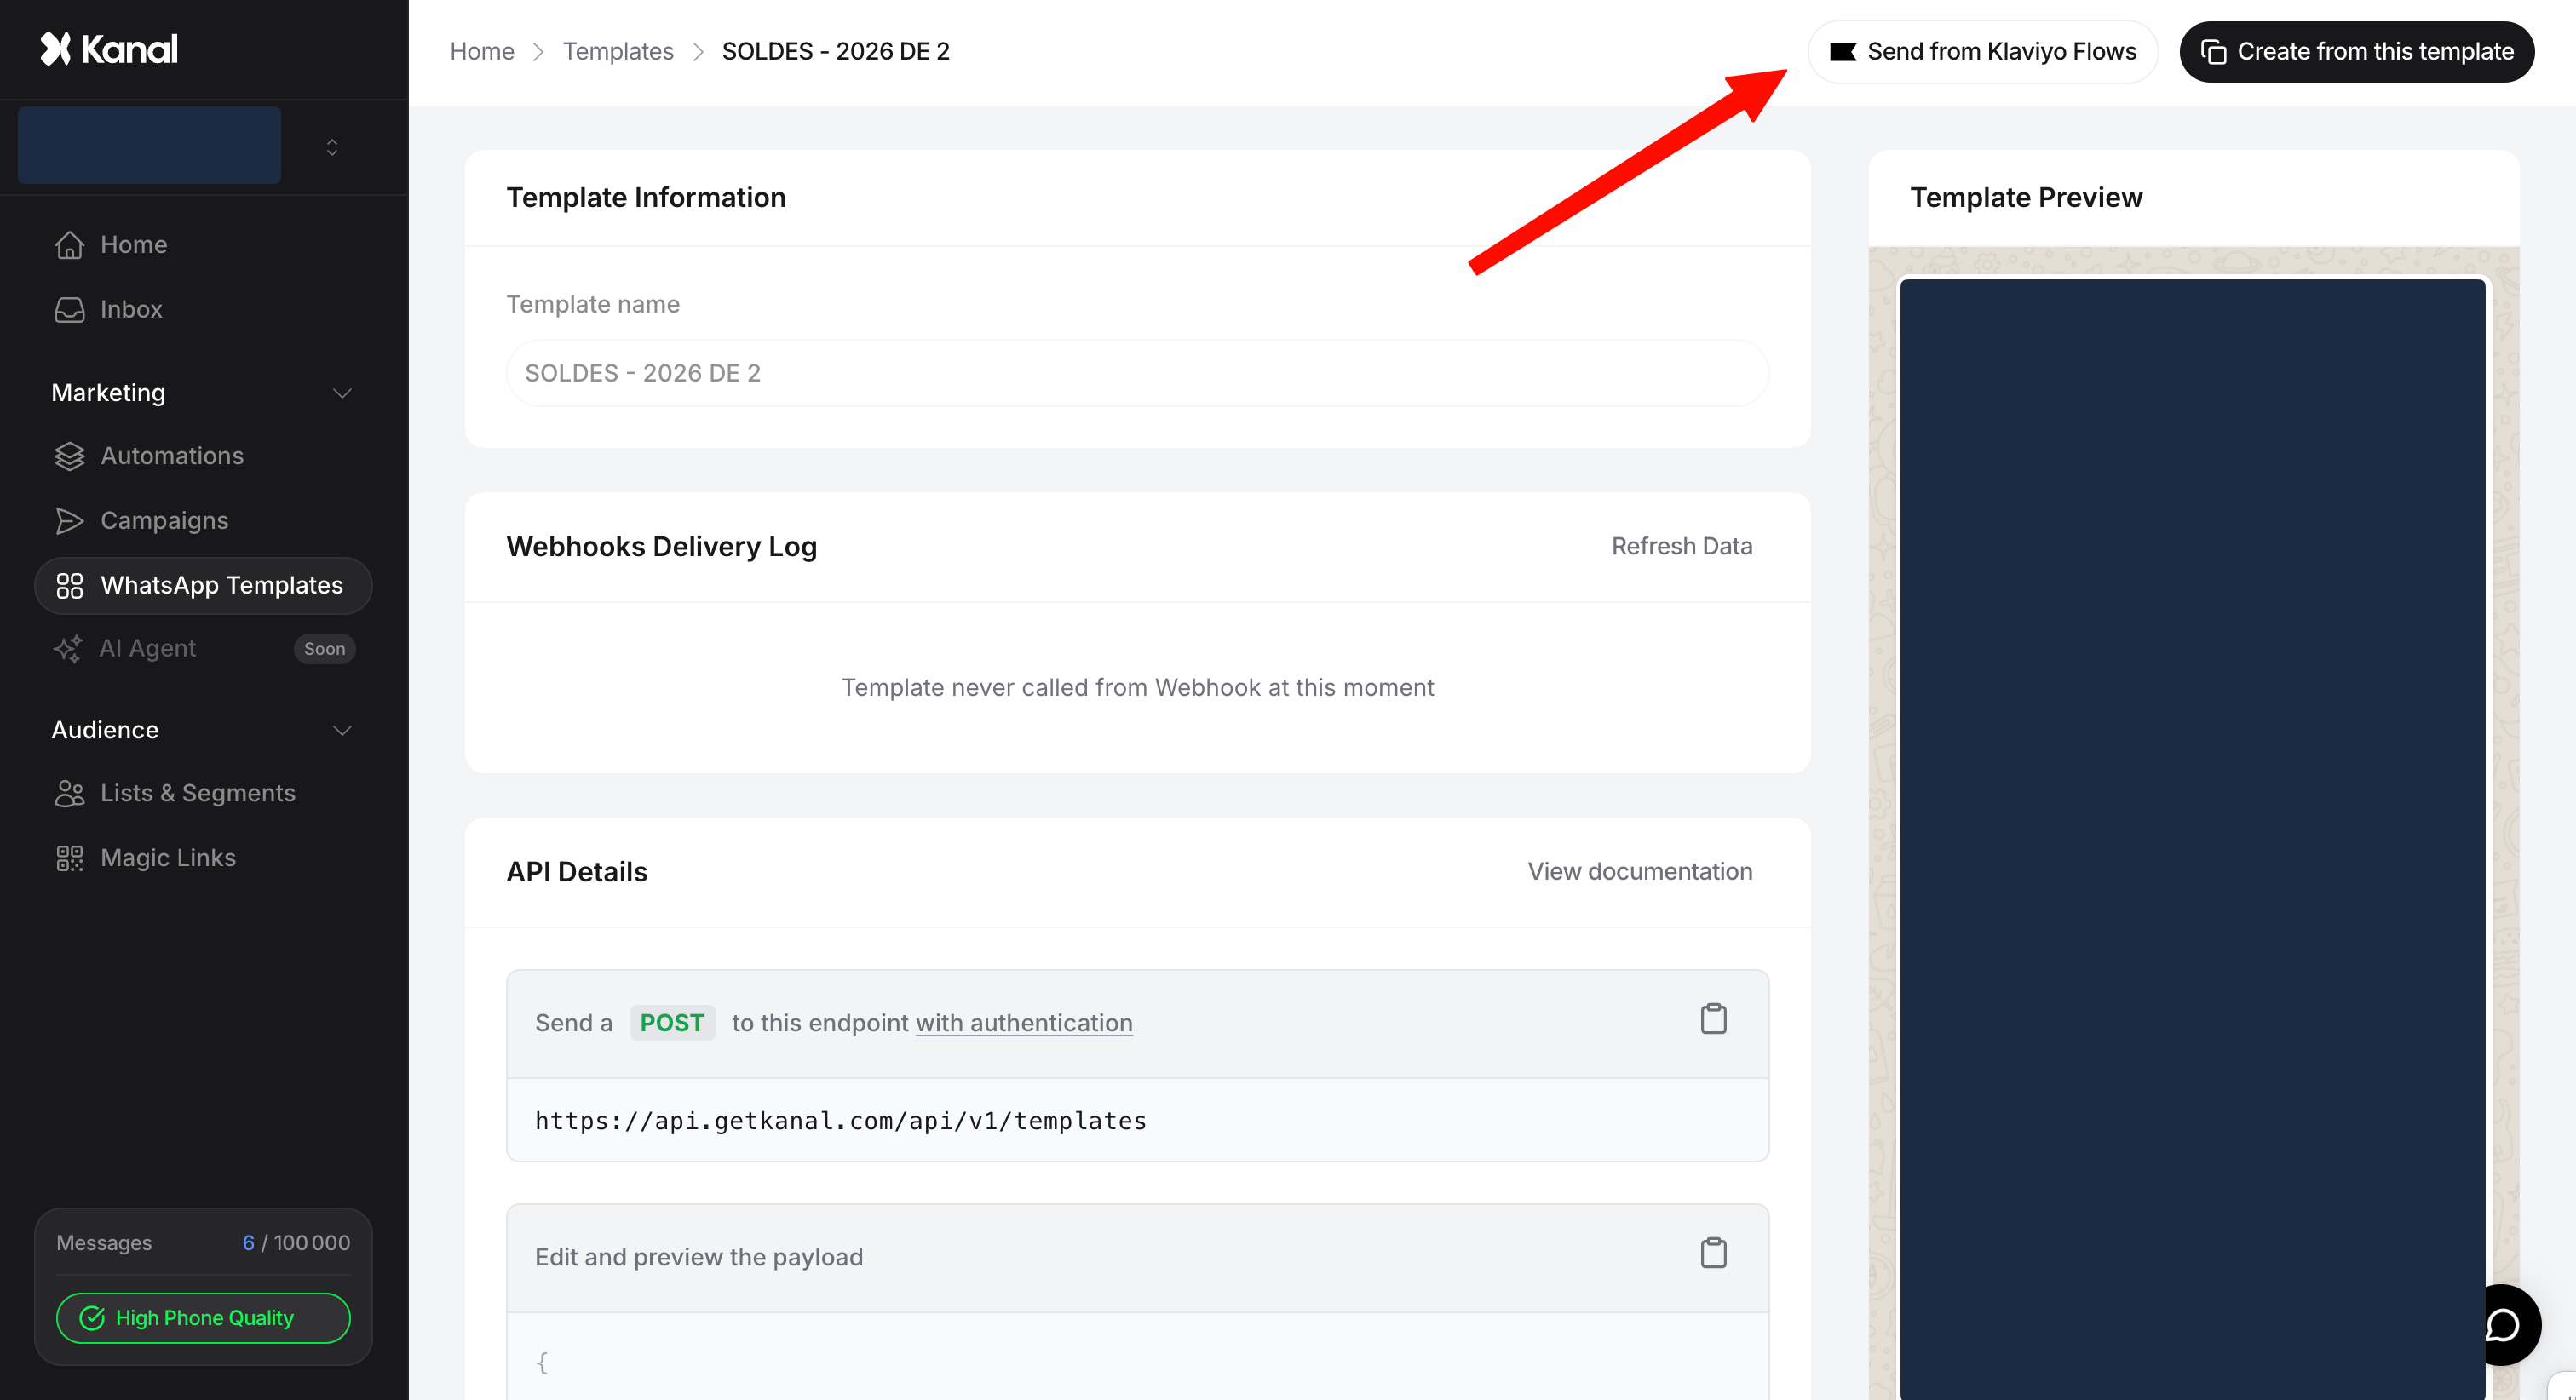Click the Magic Links QR icon
2576x1400 pixels.
pyautogui.click(x=69, y=858)
